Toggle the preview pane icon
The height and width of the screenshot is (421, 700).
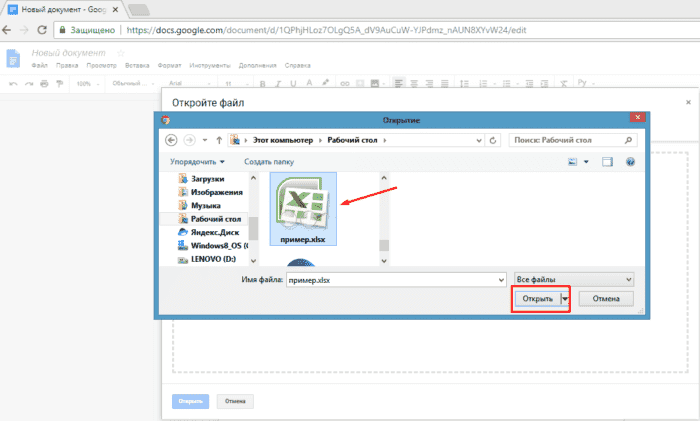(x=608, y=161)
